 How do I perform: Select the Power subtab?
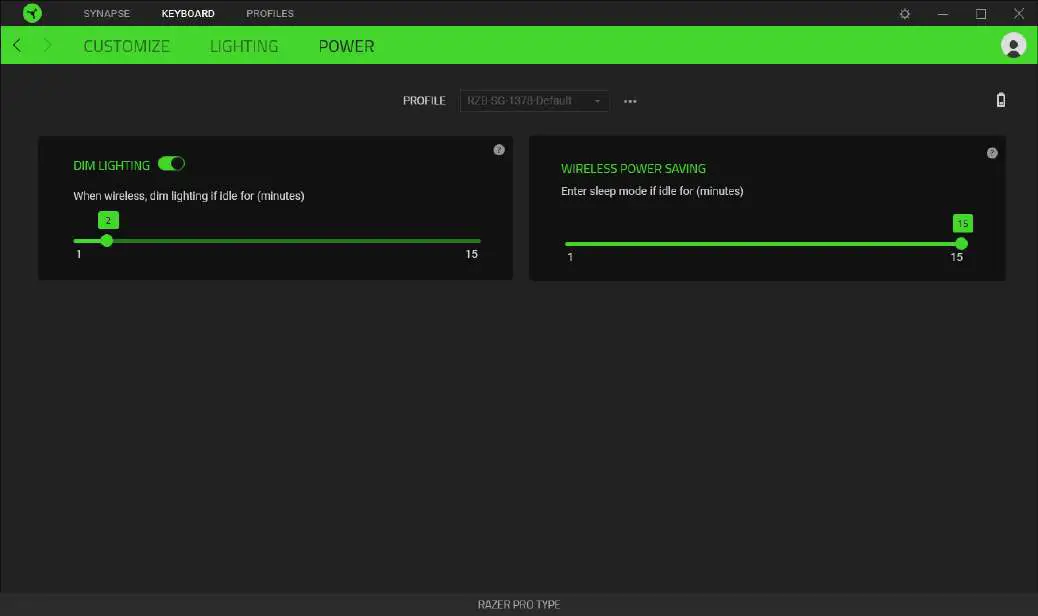point(346,46)
